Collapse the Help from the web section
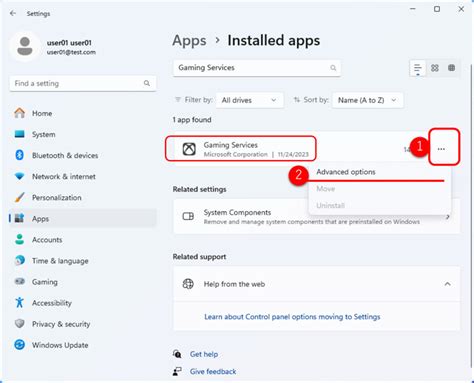This screenshot has height=383, width=474. pyautogui.click(x=447, y=284)
